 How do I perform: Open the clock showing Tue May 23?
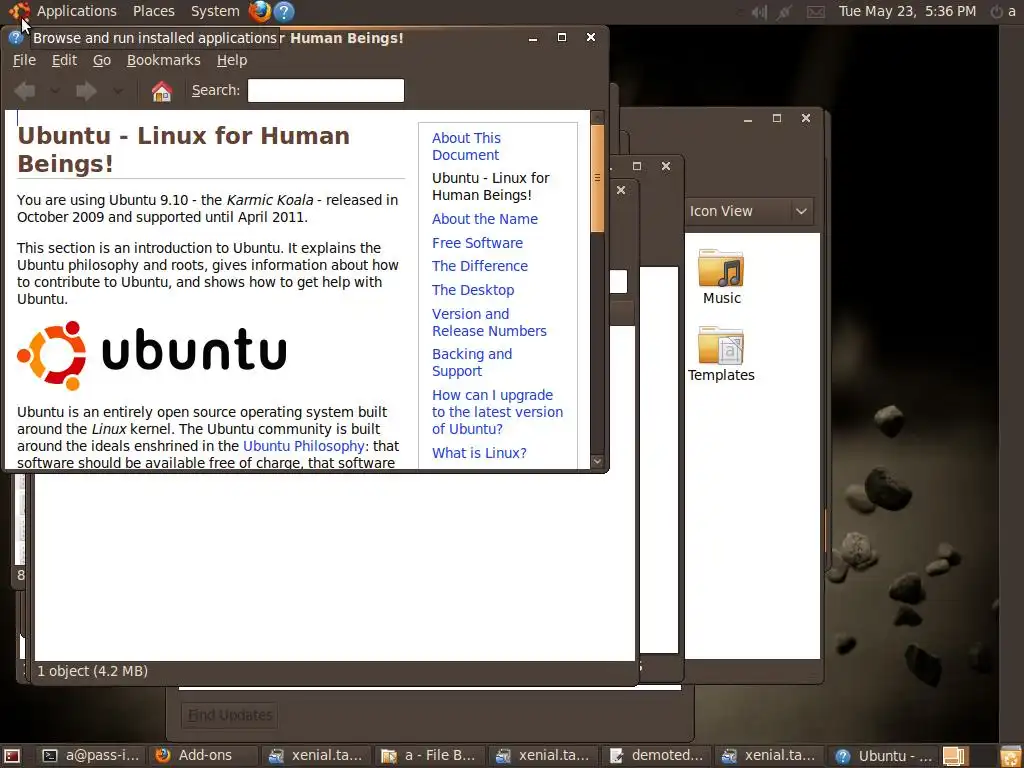coord(907,12)
